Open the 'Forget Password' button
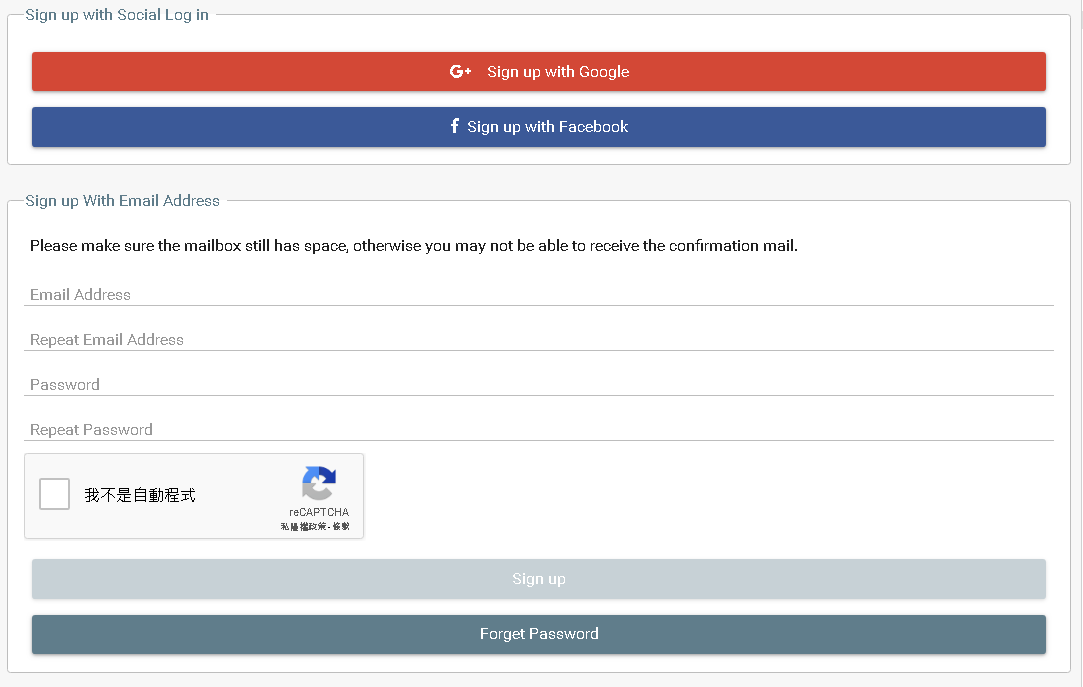 pyautogui.click(x=538, y=634)
